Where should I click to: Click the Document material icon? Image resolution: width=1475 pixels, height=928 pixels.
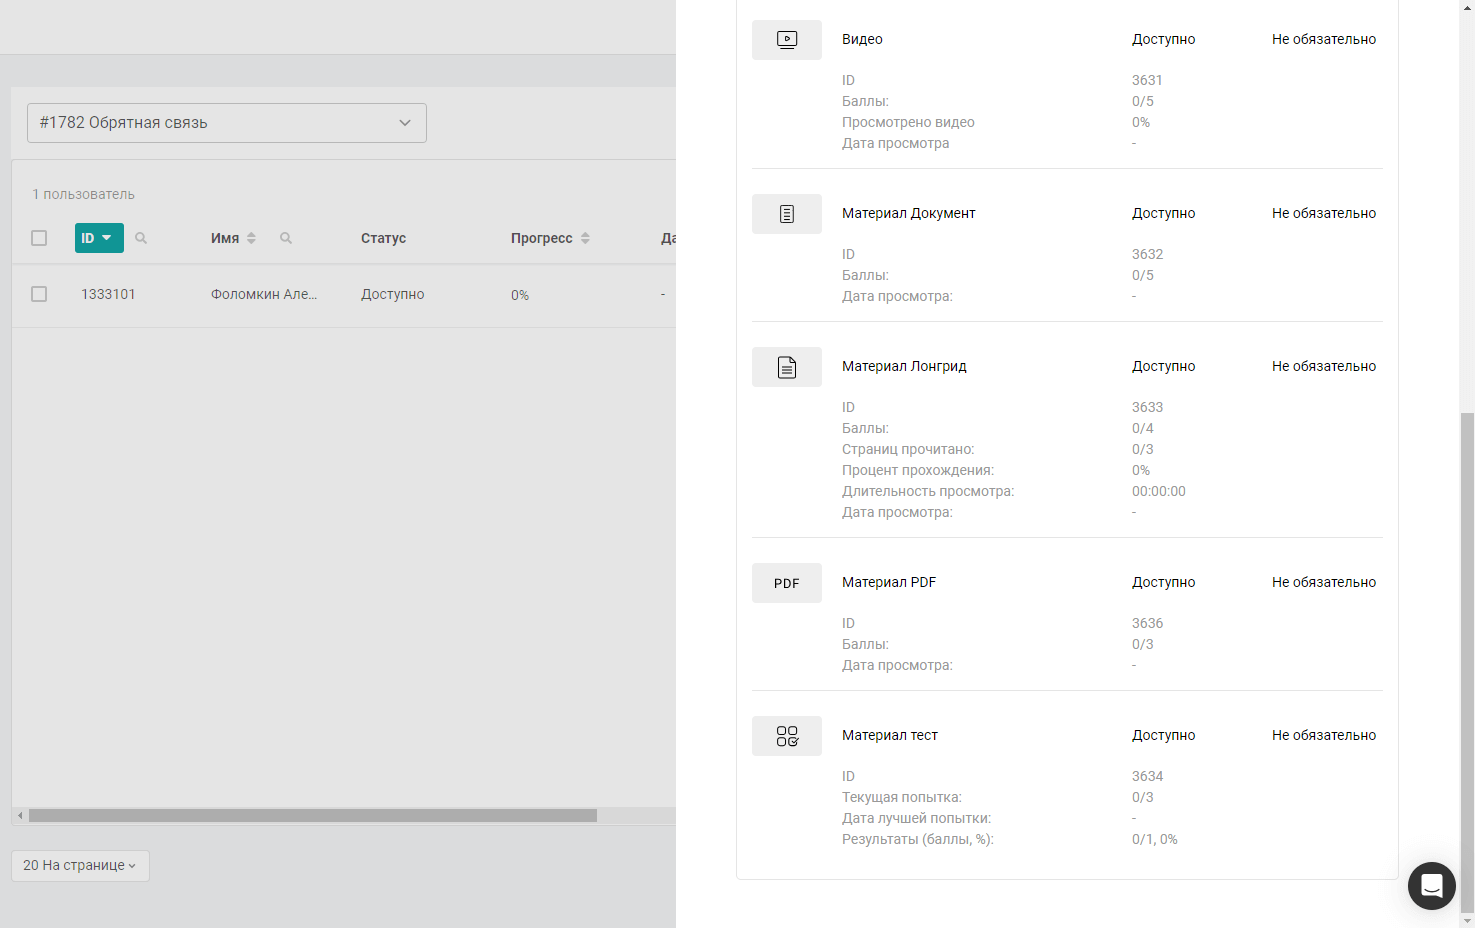click(x=787, y=214)
